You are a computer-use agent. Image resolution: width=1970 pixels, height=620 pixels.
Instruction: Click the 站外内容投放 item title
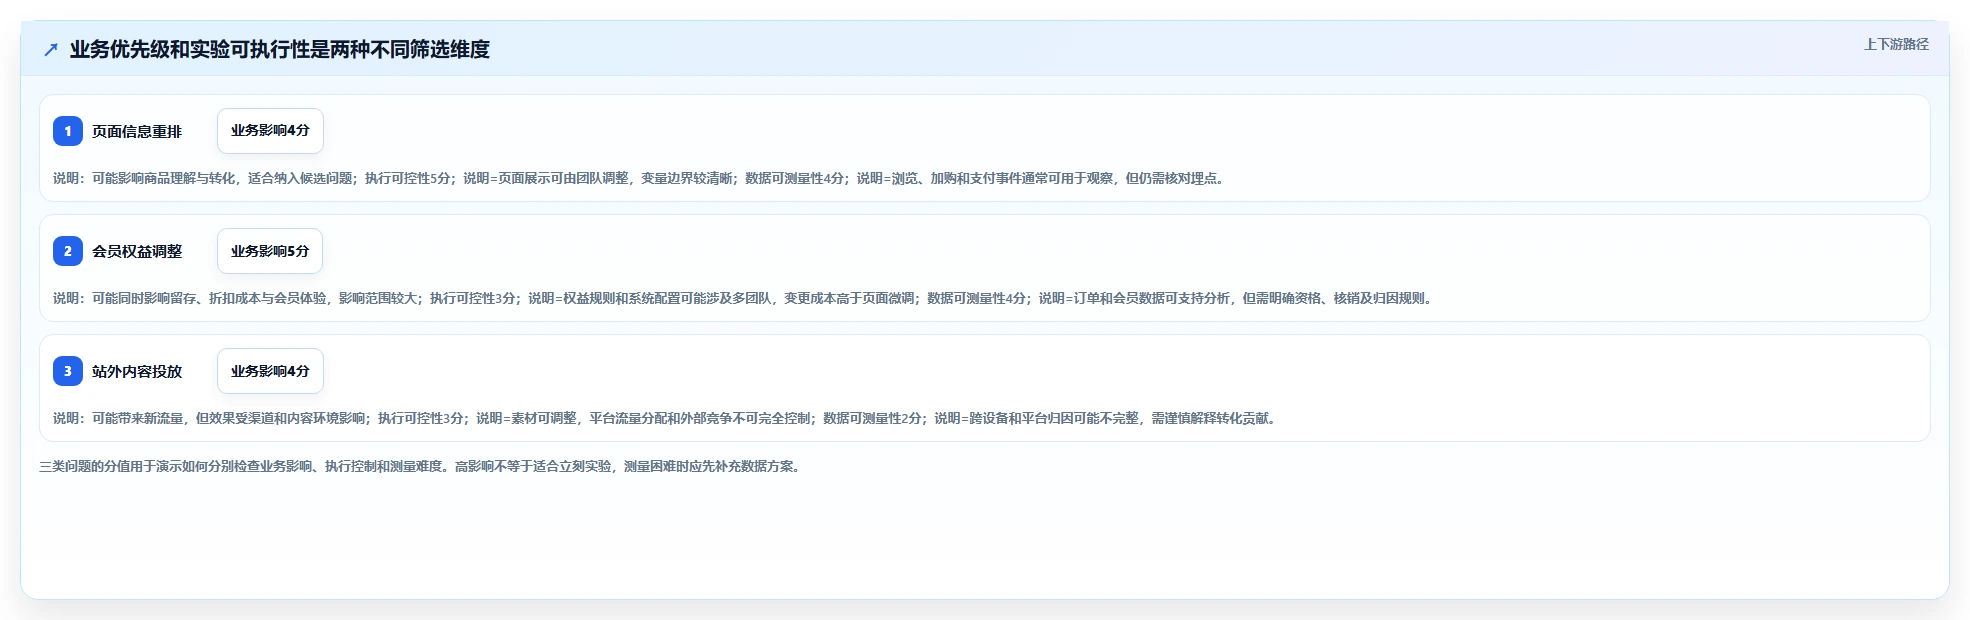[x=137, y=371]
